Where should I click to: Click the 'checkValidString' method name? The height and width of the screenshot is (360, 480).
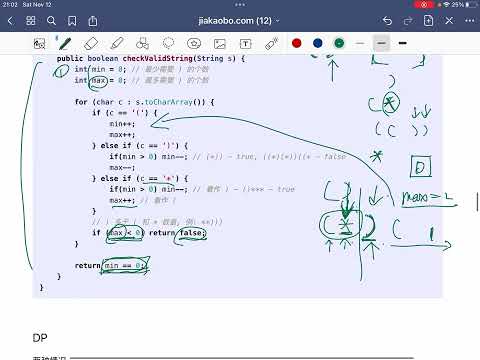tap(158, 58)
